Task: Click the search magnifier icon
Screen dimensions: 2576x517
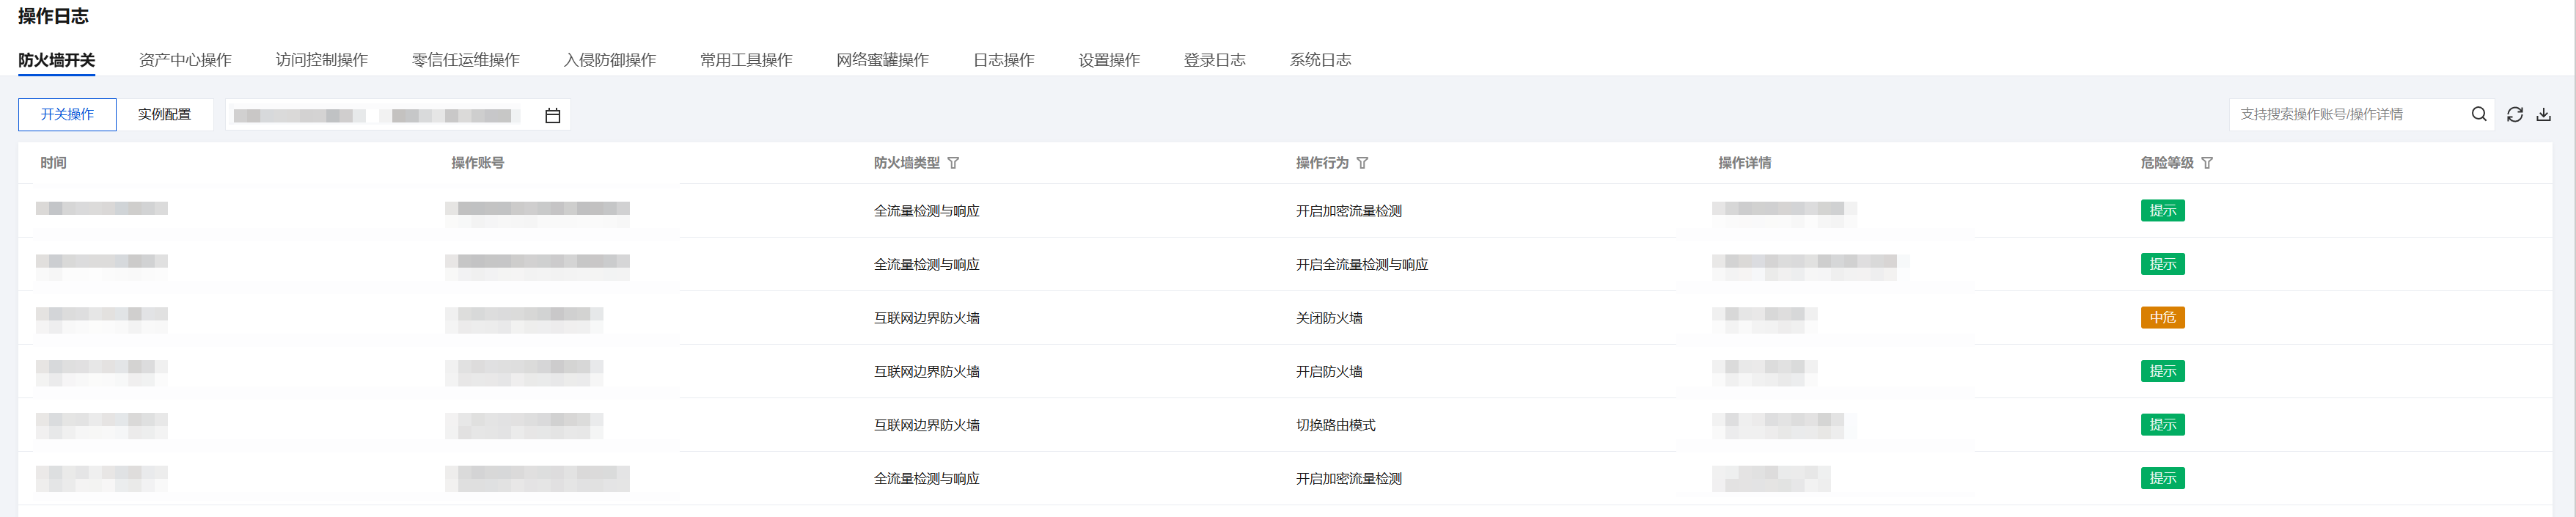Action: [x=2478, y=115]
